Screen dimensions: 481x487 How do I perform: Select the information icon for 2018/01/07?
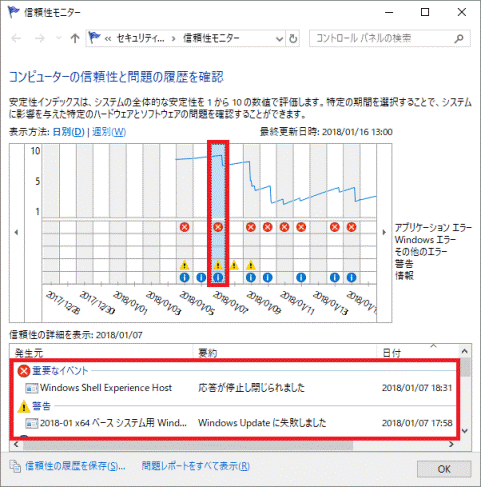click(x=218, y=277)
